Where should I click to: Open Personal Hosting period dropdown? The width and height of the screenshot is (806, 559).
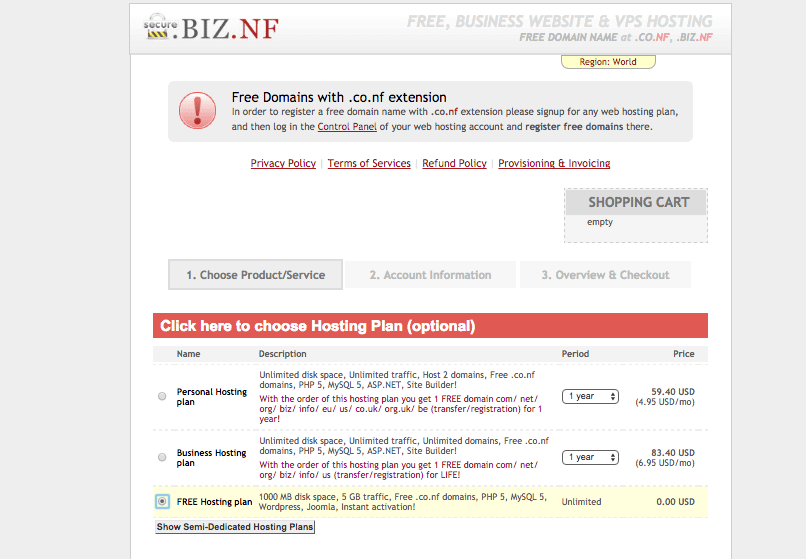pyautogui.click(x=590, y=396)
